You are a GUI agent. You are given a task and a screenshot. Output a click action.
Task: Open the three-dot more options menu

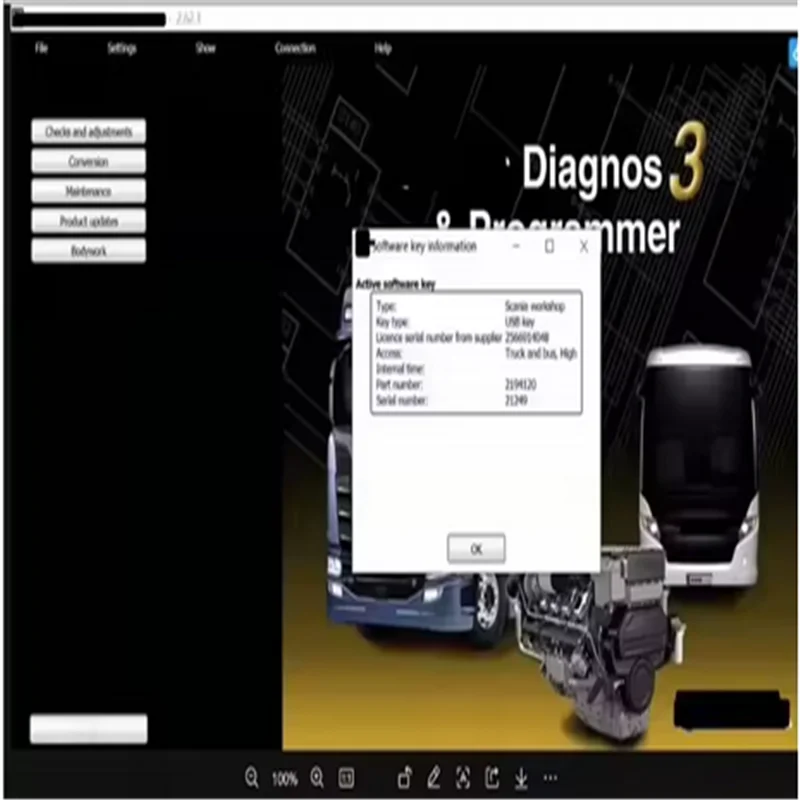click(551, 778)
